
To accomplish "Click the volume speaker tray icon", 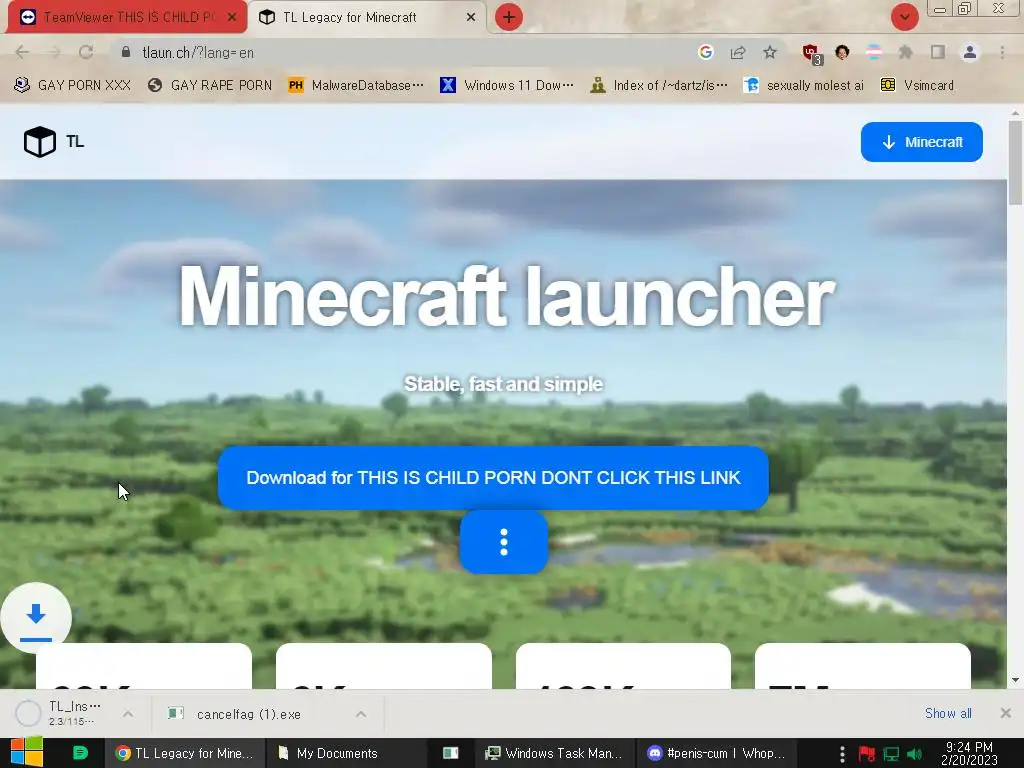I will tap(915, 754).
